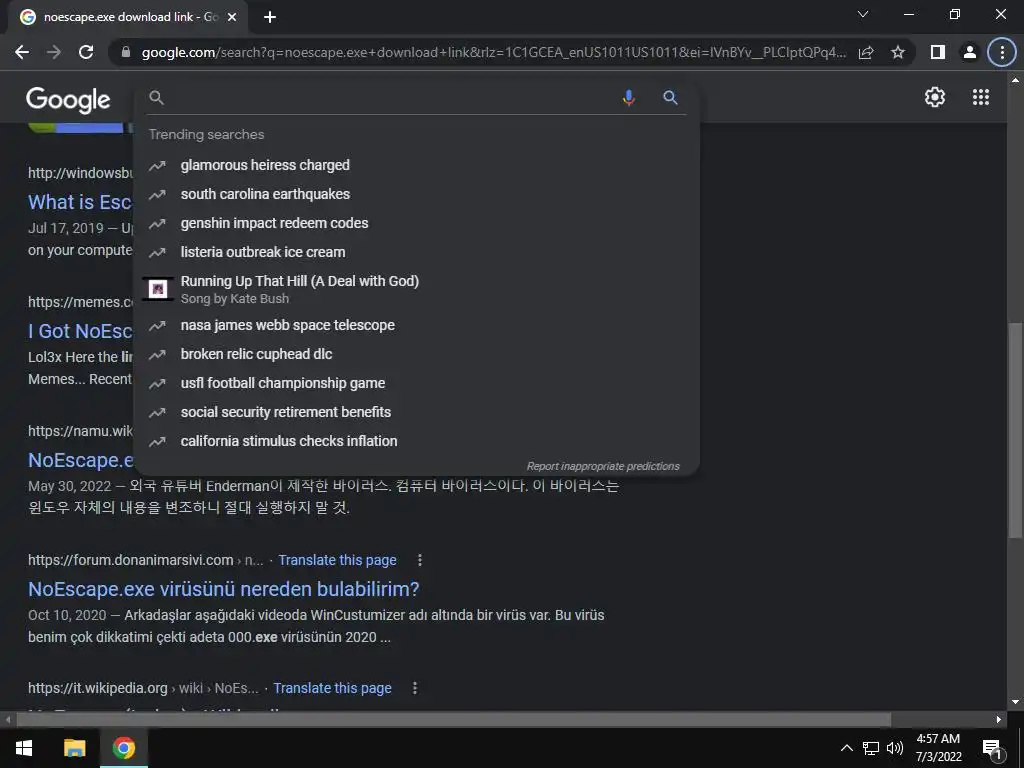Open the 'What is Esc' search result
The height and width of the screenshot is (768, 1024).
click(x=80, y=202)
